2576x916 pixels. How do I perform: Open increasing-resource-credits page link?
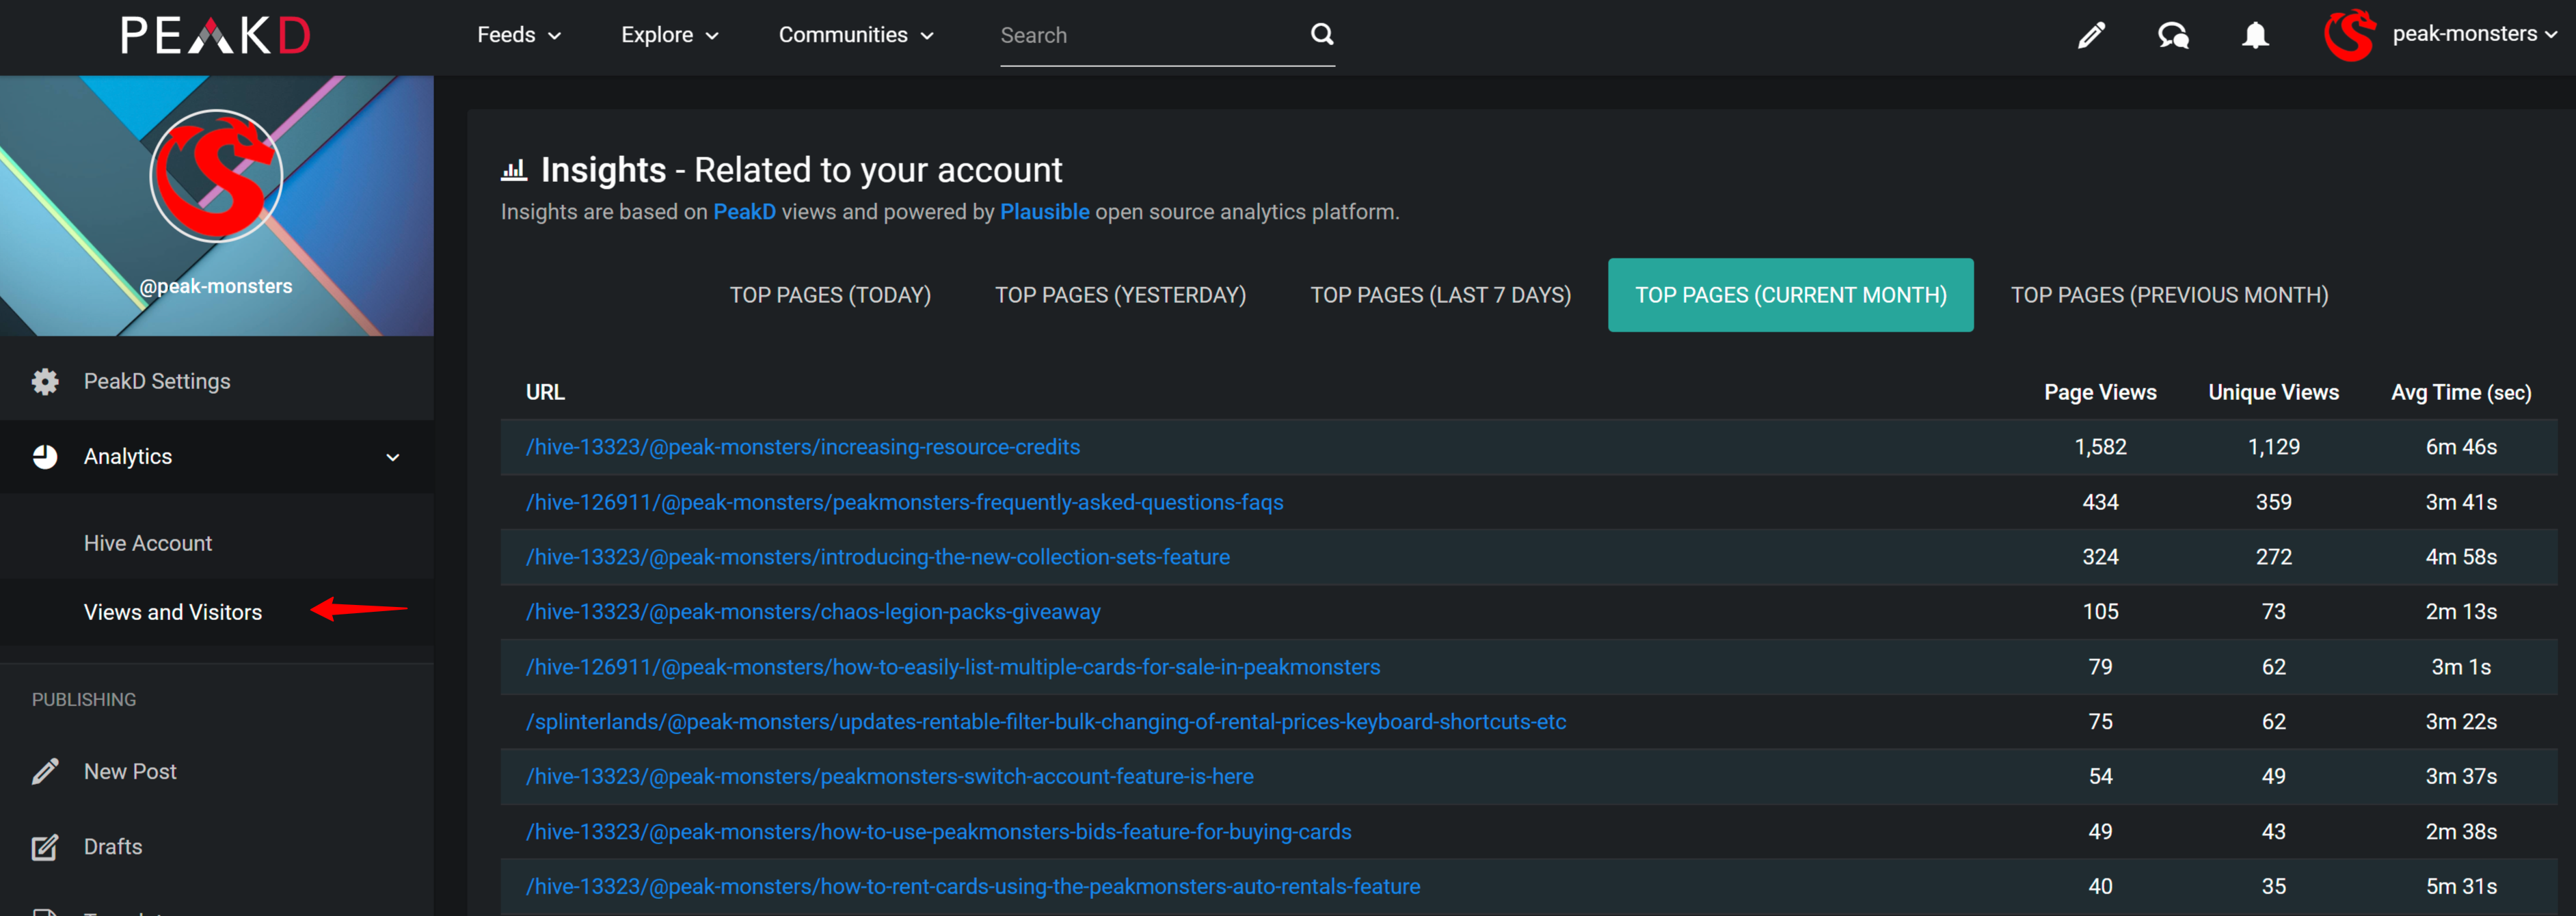(x=802, y=447)
